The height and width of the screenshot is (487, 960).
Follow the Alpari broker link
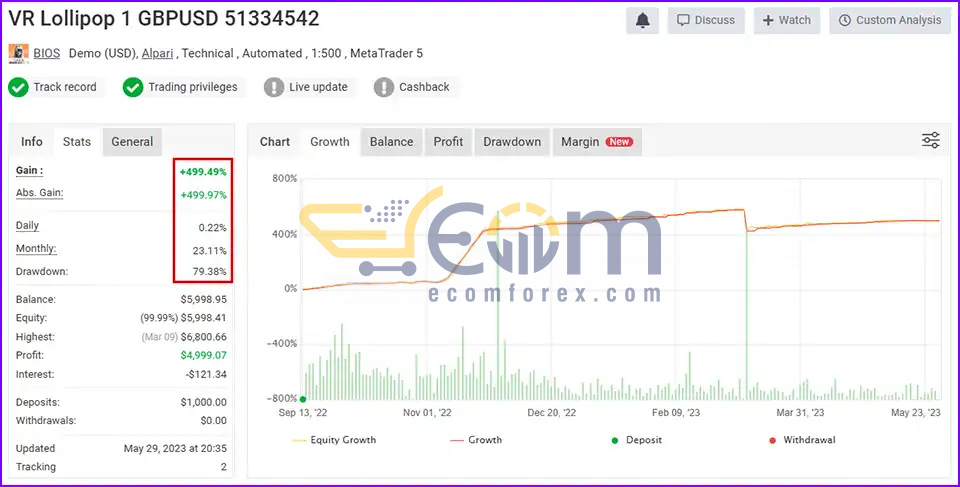pyautogui.click(x=157, y=53)
